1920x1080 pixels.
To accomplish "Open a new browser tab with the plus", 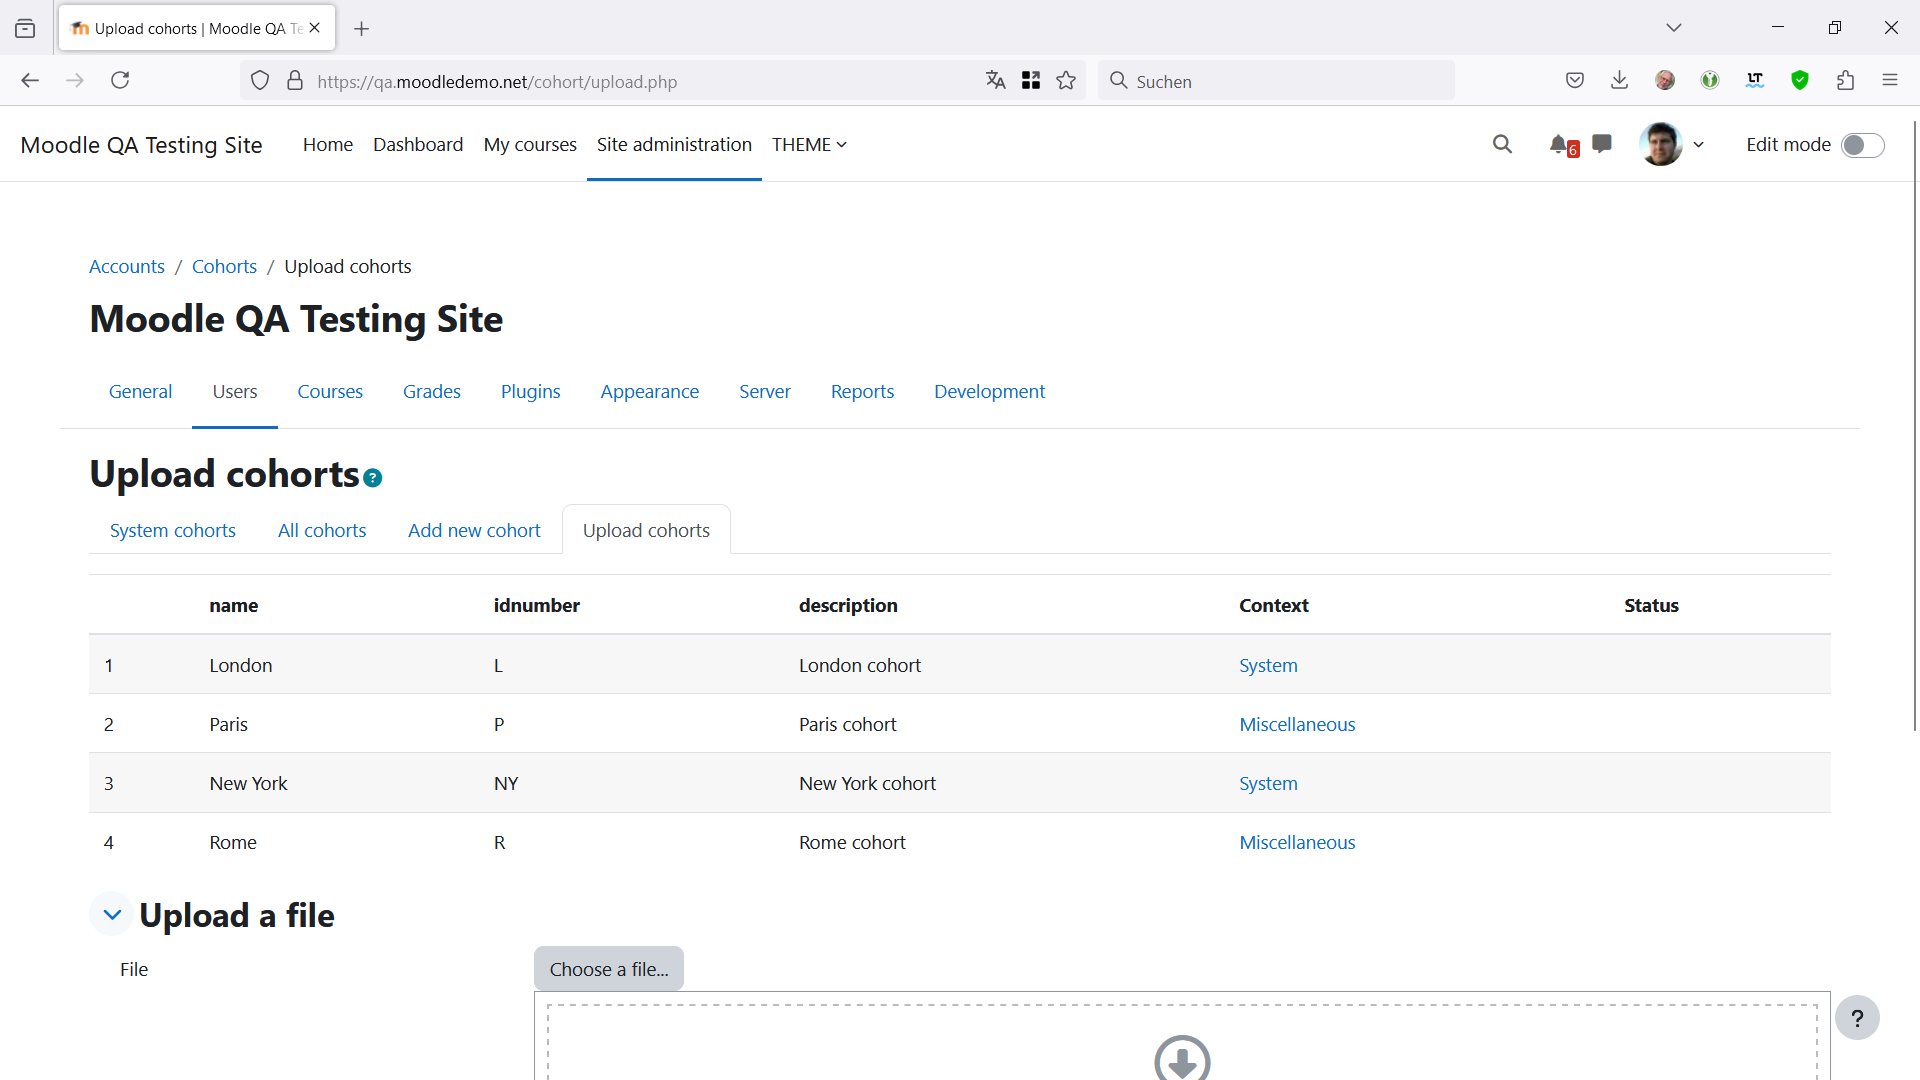I will point(362,29).
